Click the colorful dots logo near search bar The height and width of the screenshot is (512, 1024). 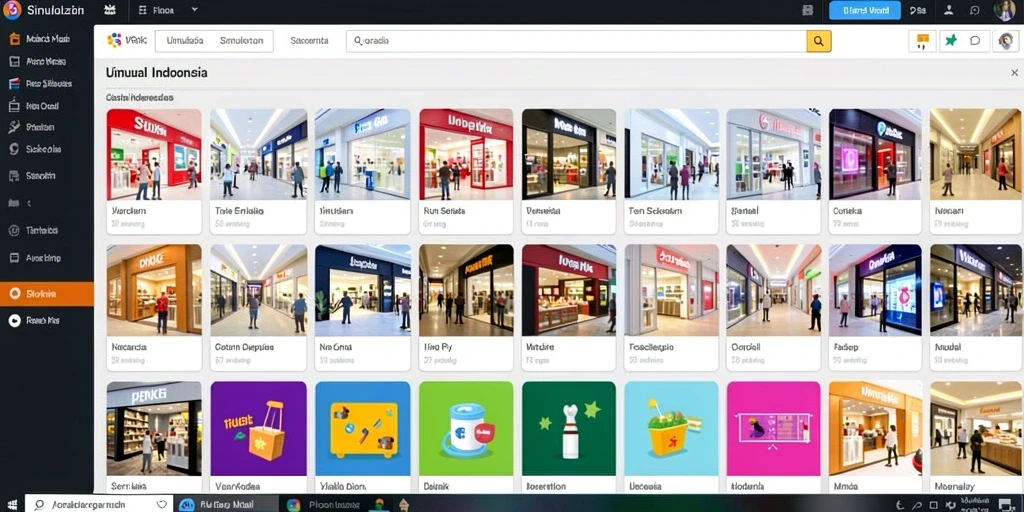pos(114,40)
